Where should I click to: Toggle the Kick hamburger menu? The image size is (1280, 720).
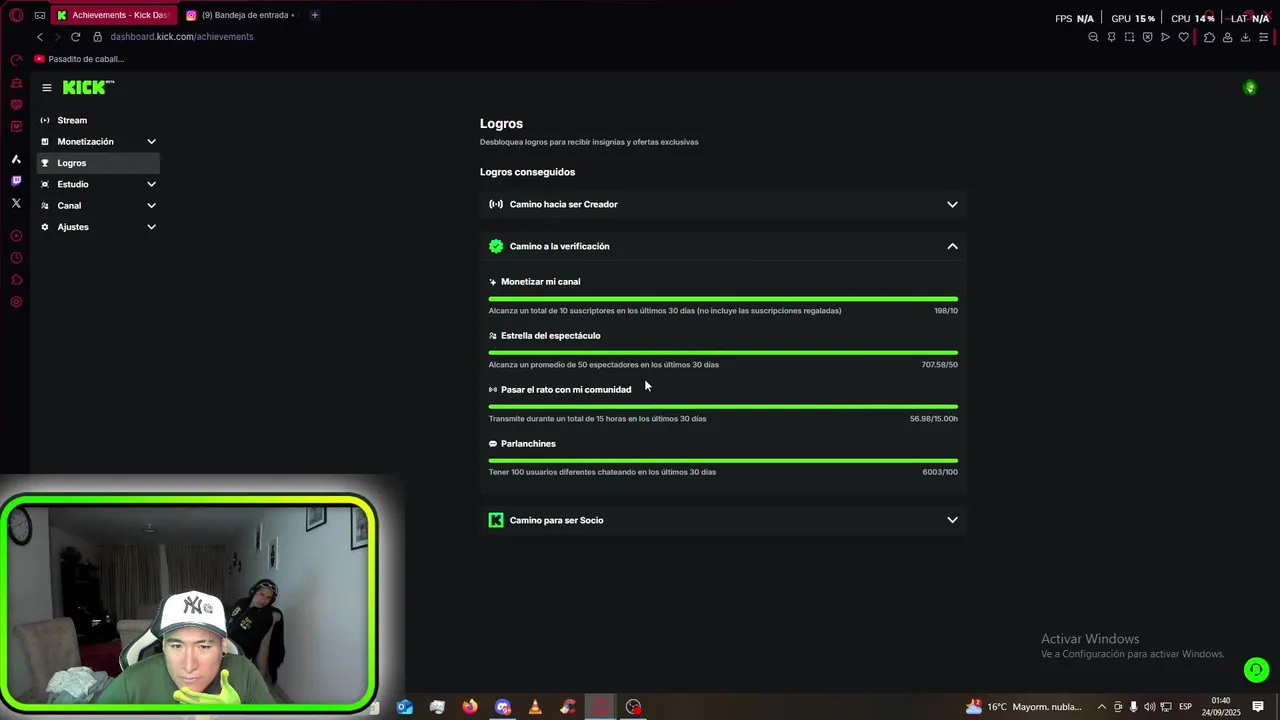(46, 88)
